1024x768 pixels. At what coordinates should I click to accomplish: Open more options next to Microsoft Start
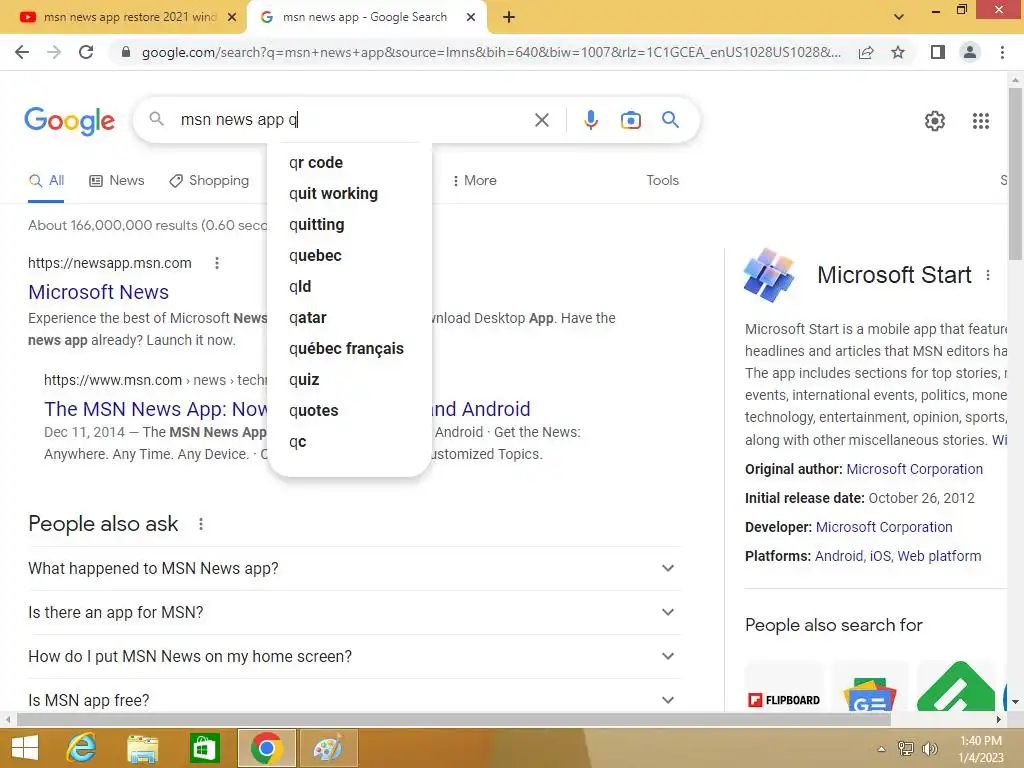click(988, 275)
